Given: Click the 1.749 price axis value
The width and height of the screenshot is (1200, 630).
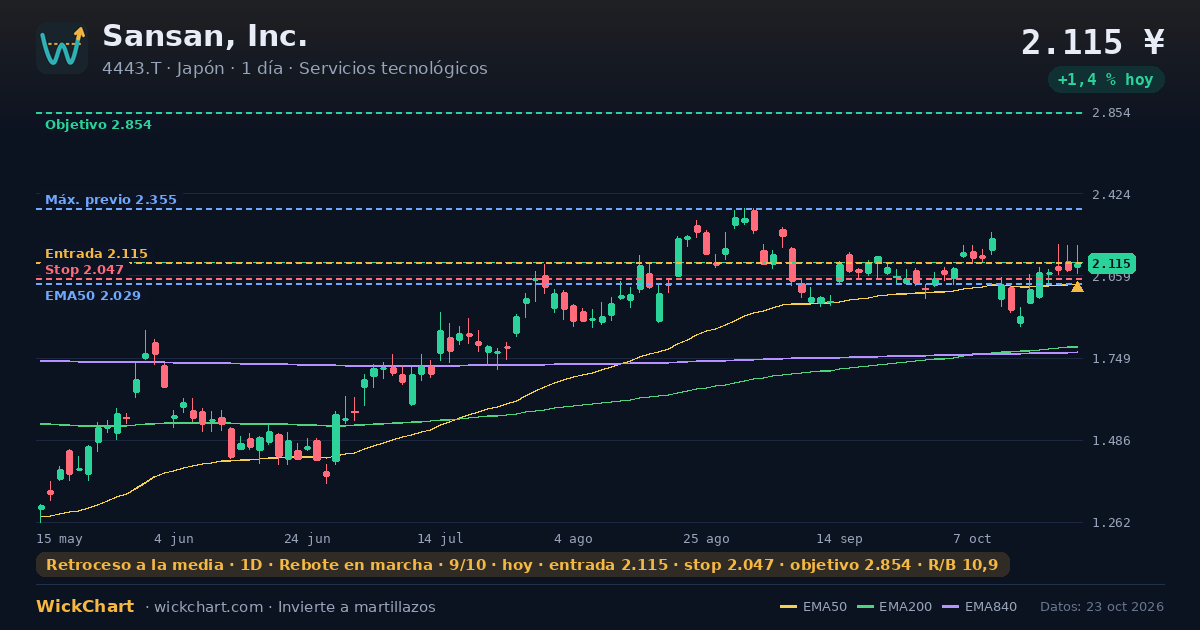Looking at the screenshot, I should 1111,359.
